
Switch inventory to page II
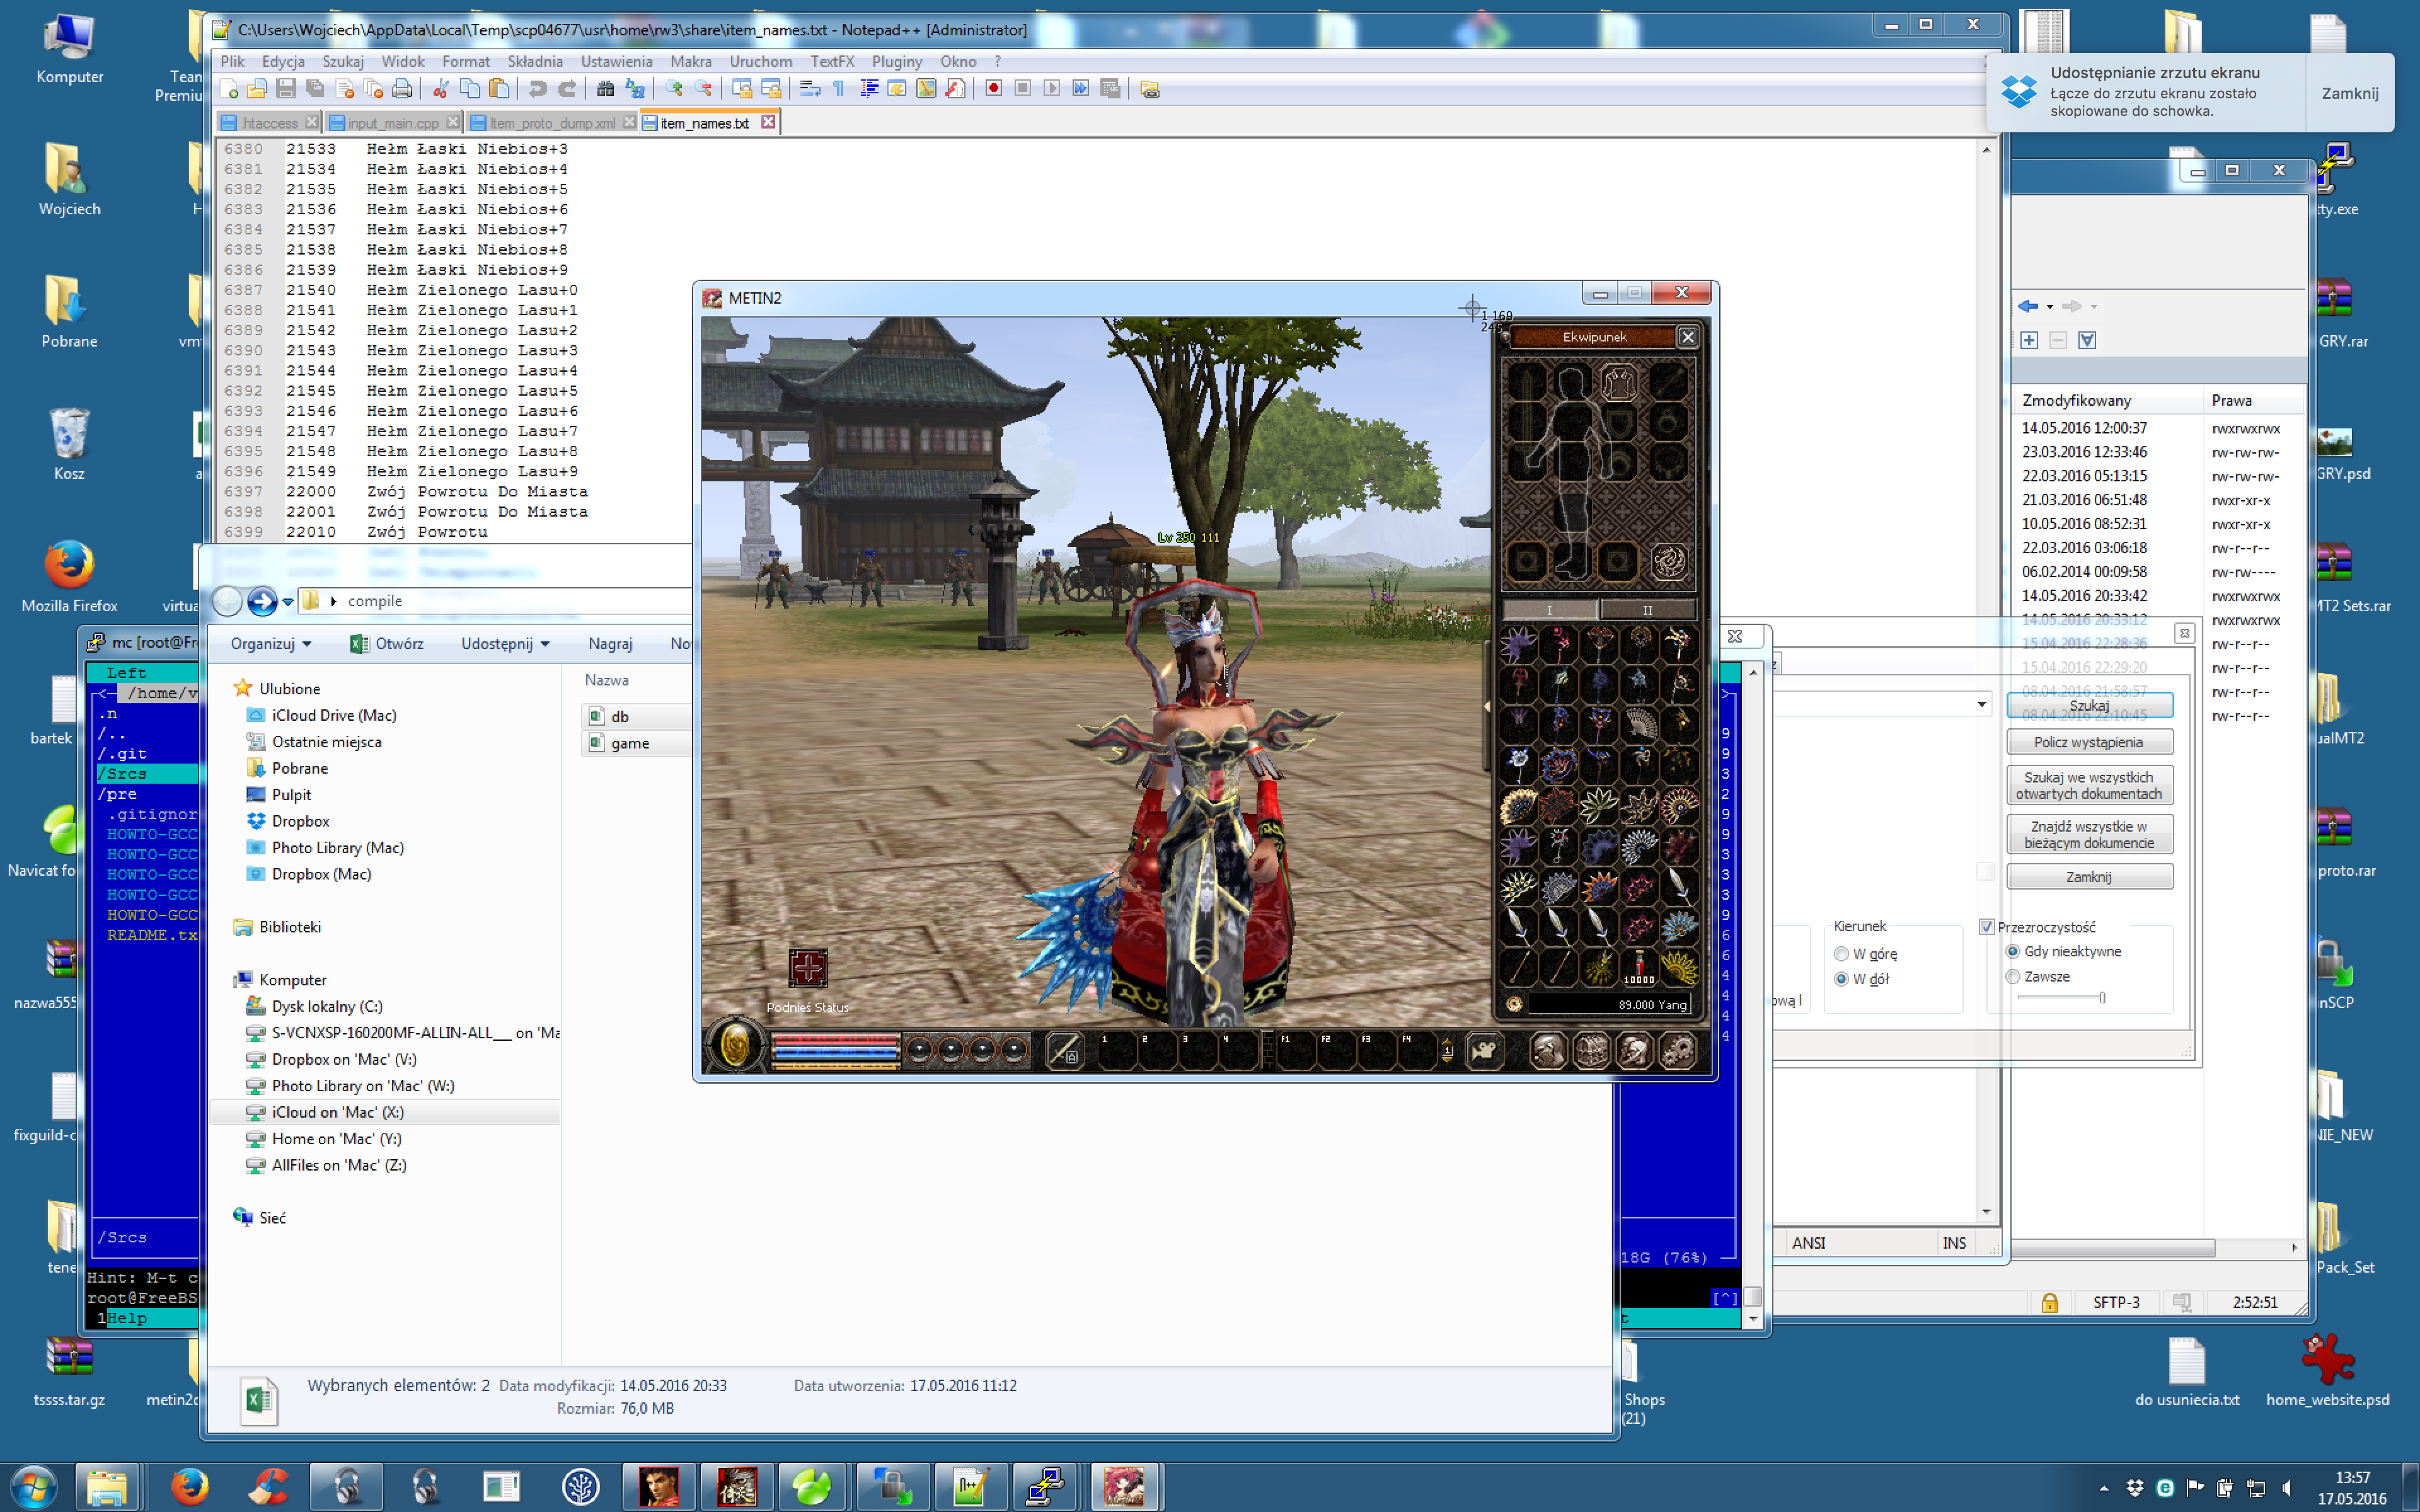(x=1647, y=610)
